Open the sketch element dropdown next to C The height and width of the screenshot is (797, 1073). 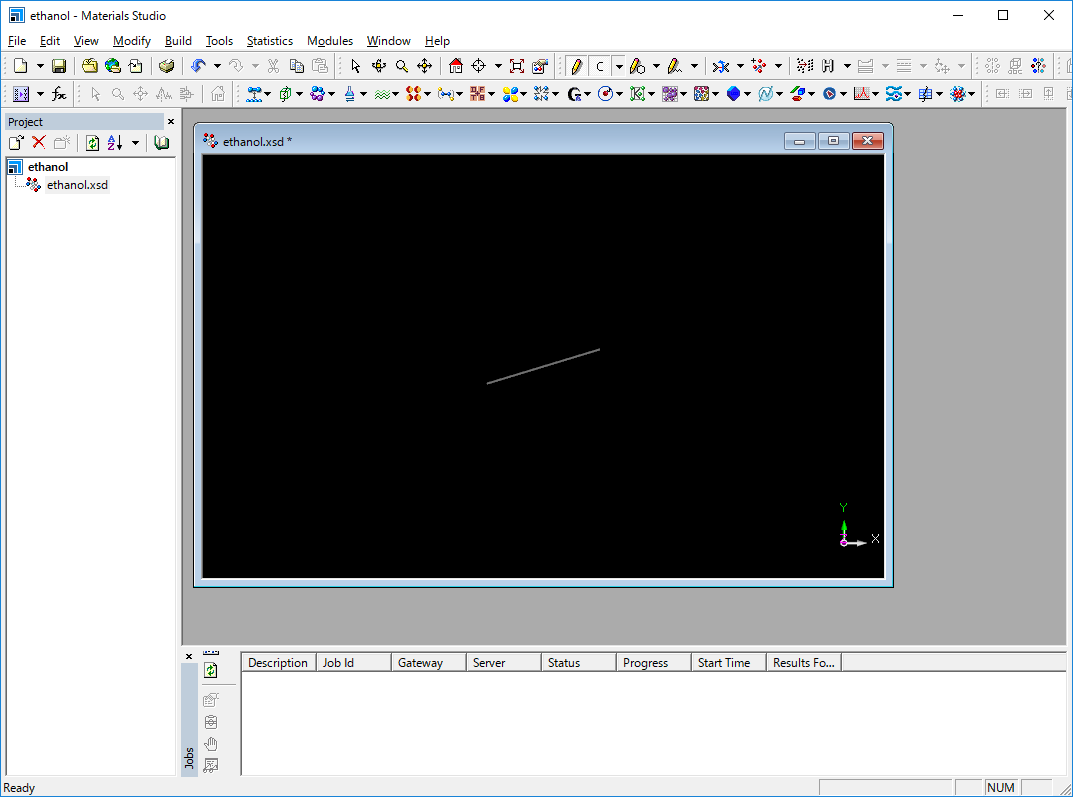[x=619, y=66]
